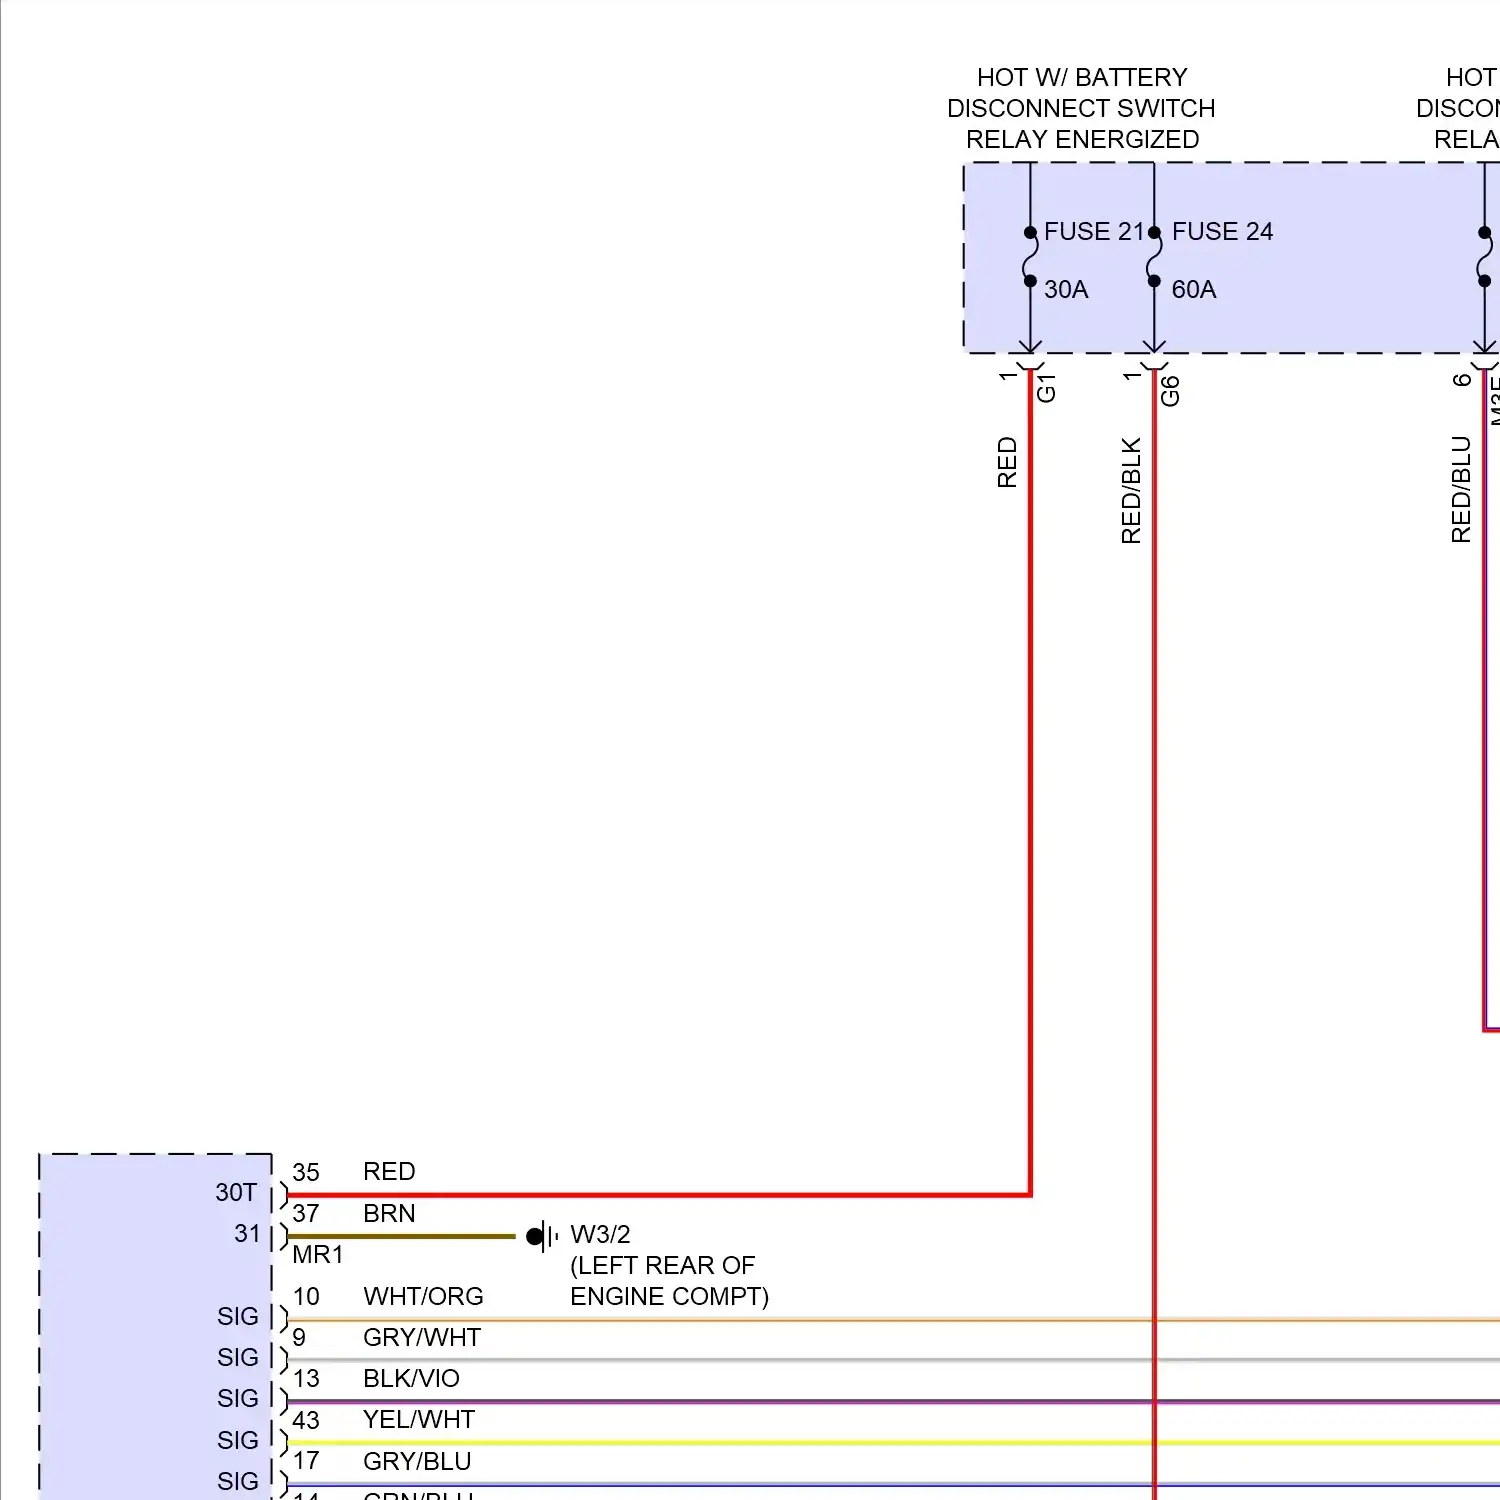Click the 30T terminal label
Image resolution: width=1500 pixels, height=1500 pixels.
pyautogui.click(x=236, y=1192)
